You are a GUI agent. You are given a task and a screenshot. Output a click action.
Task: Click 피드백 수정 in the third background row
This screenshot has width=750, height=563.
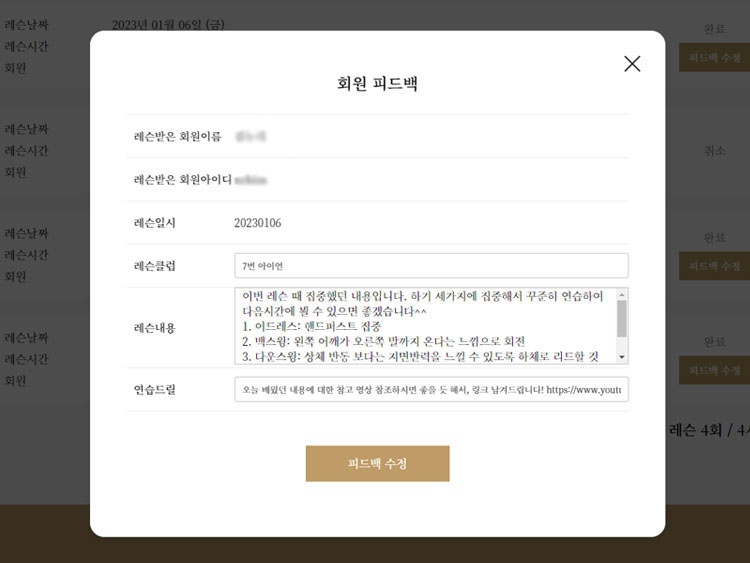point(713,265)
